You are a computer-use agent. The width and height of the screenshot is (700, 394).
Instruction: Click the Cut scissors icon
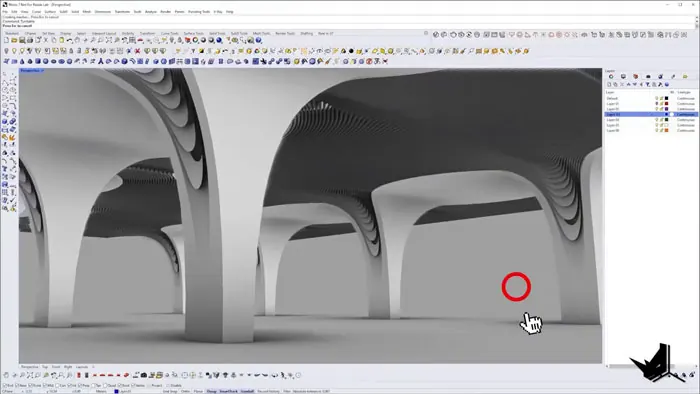(46, 40)
